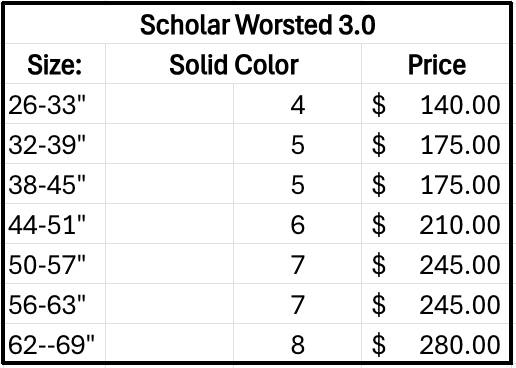
Task: Select the Scholar Worsted 3.0 title cell
Action: coord(257,24)
